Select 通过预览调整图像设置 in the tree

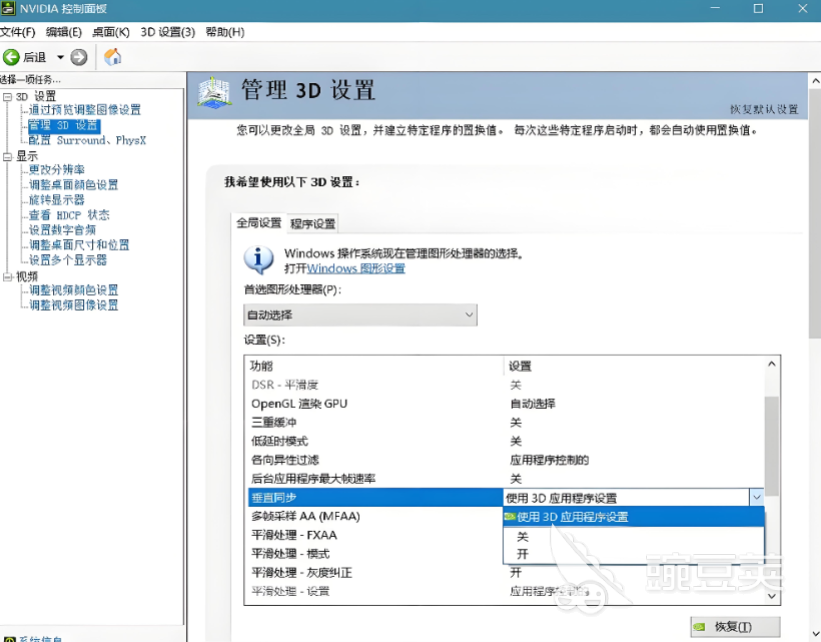click(85, 110)
